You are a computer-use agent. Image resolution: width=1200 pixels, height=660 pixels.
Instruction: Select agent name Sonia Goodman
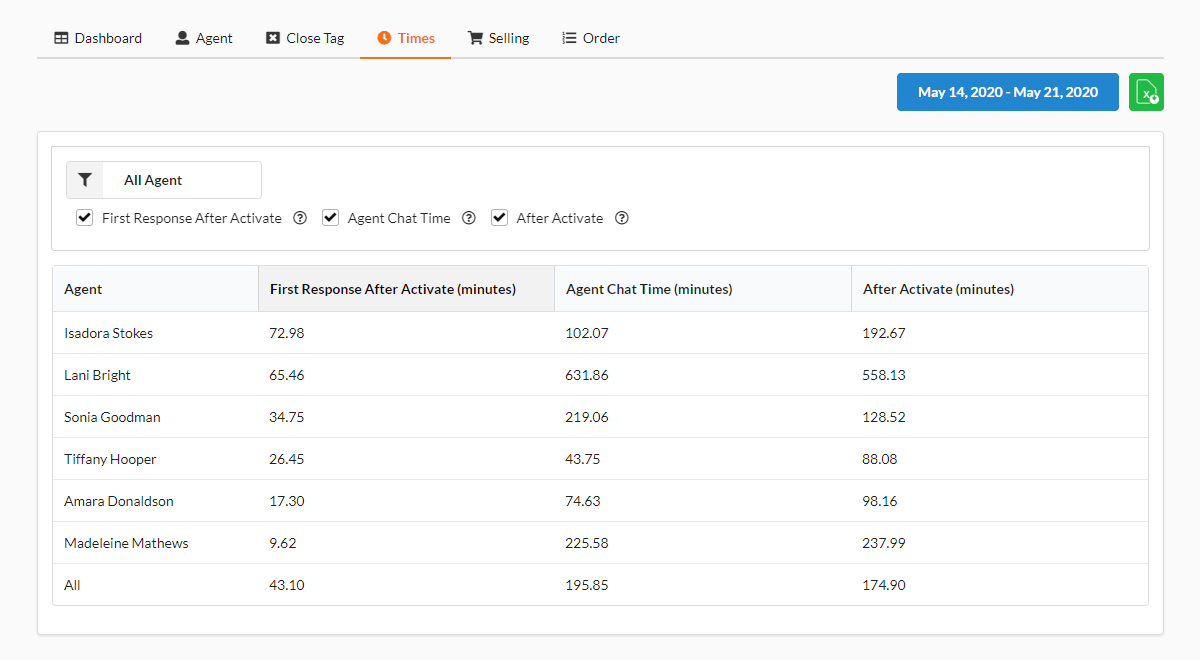[x=112, y=417]
